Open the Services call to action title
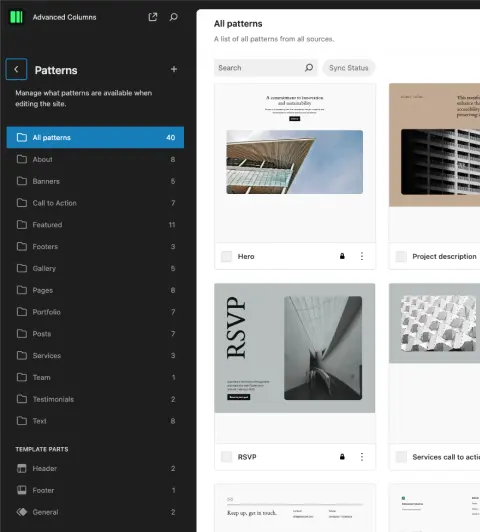This screenshot has height=532, width=480. click(x=446, y=457)
